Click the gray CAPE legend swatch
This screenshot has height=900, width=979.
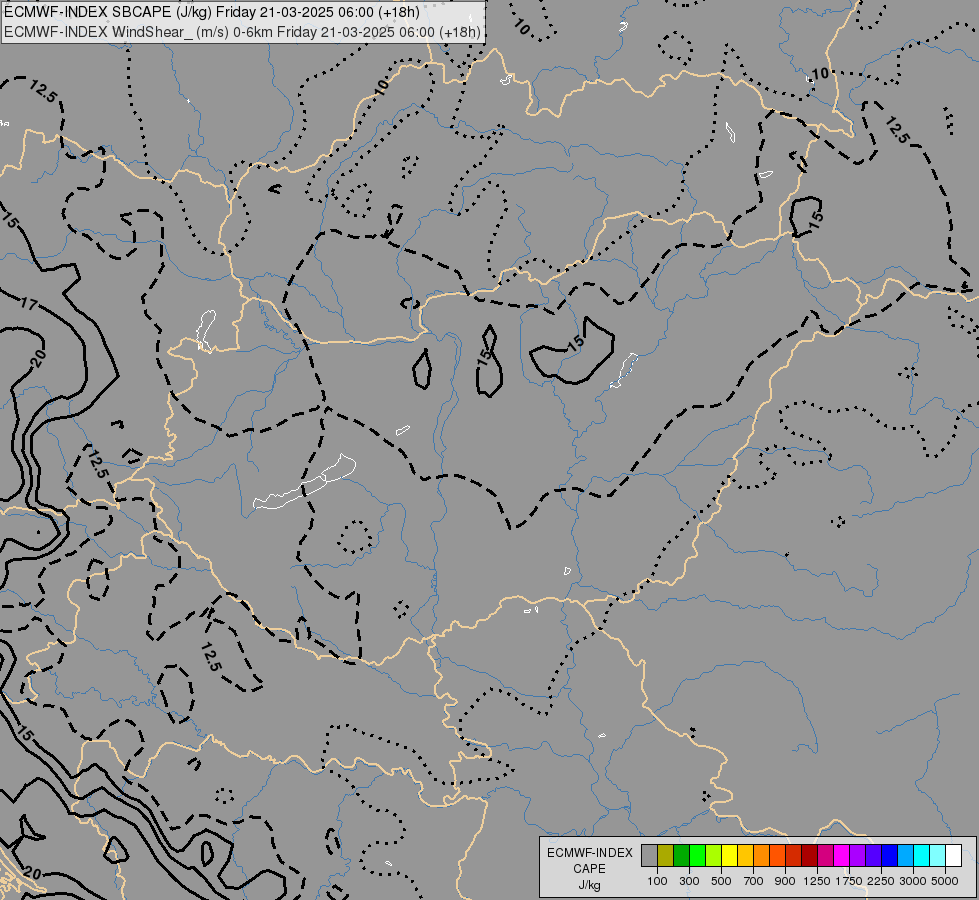coord(649,855)
